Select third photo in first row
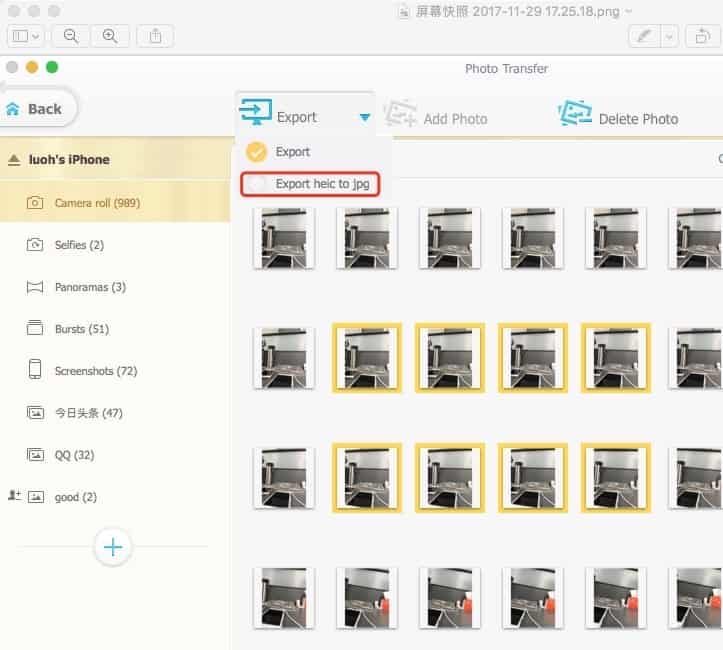 pos(450,238)
